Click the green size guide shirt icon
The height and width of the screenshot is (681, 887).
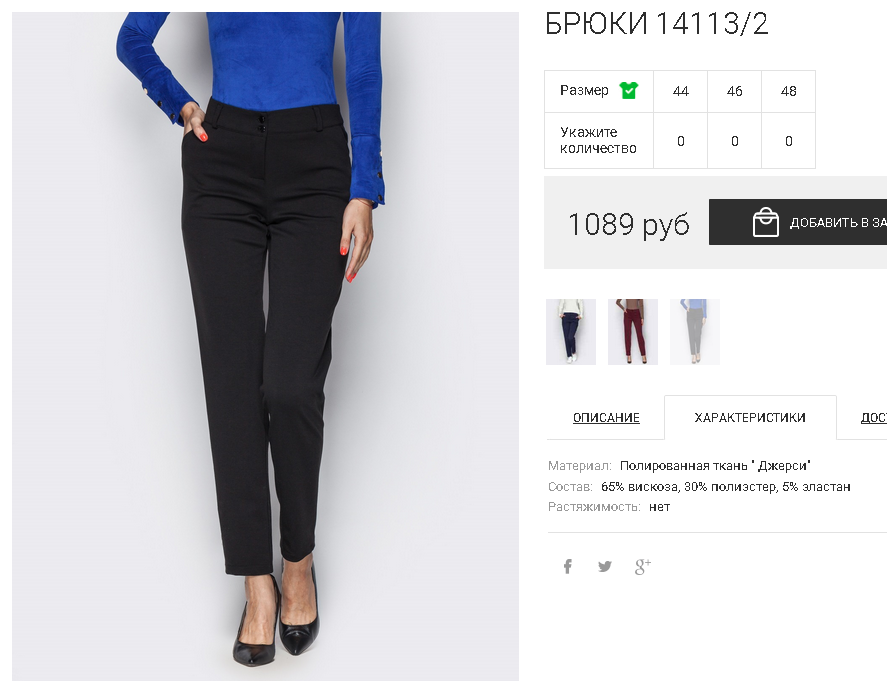tap(628, 90)
